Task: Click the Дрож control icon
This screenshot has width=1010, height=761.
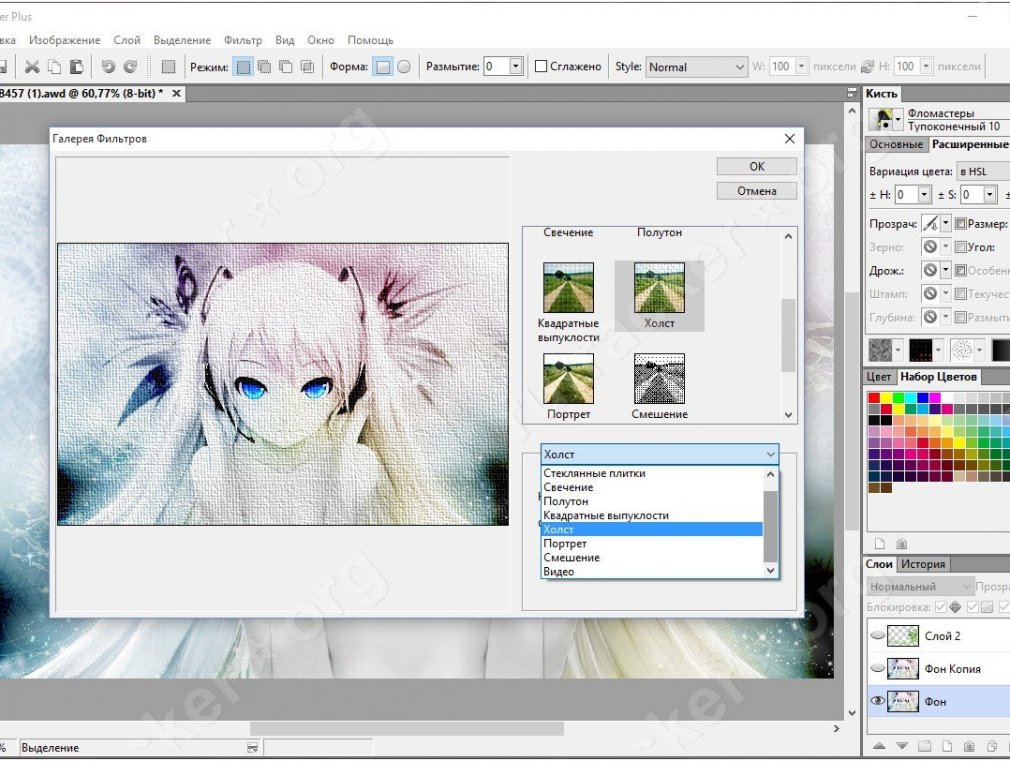Action: click(x=930, y=271)
